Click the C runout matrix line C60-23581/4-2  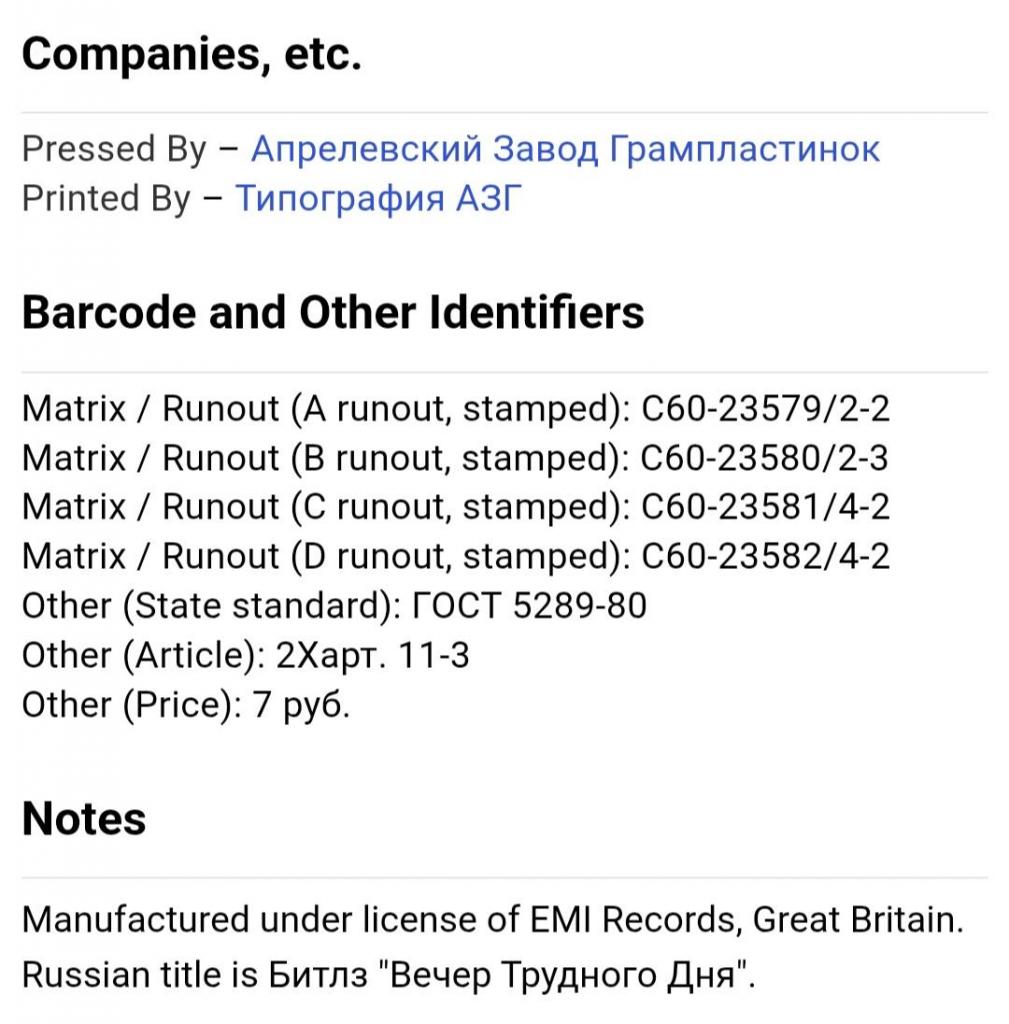click(x=456, y=508)
